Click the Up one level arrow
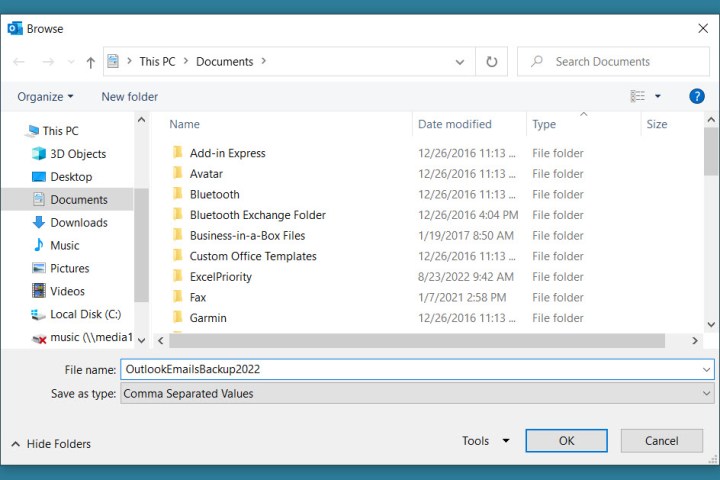The height and width of the screenshot is (480, 720). [x=90, y=62]
